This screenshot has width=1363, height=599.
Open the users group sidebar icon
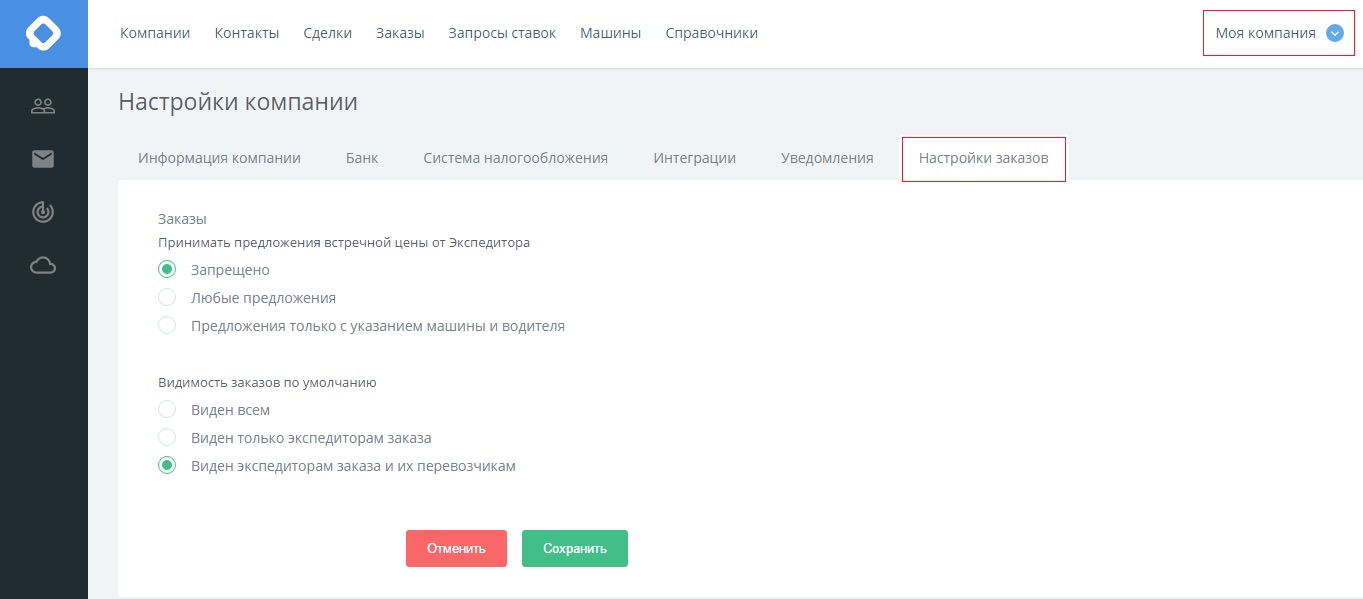43,105
